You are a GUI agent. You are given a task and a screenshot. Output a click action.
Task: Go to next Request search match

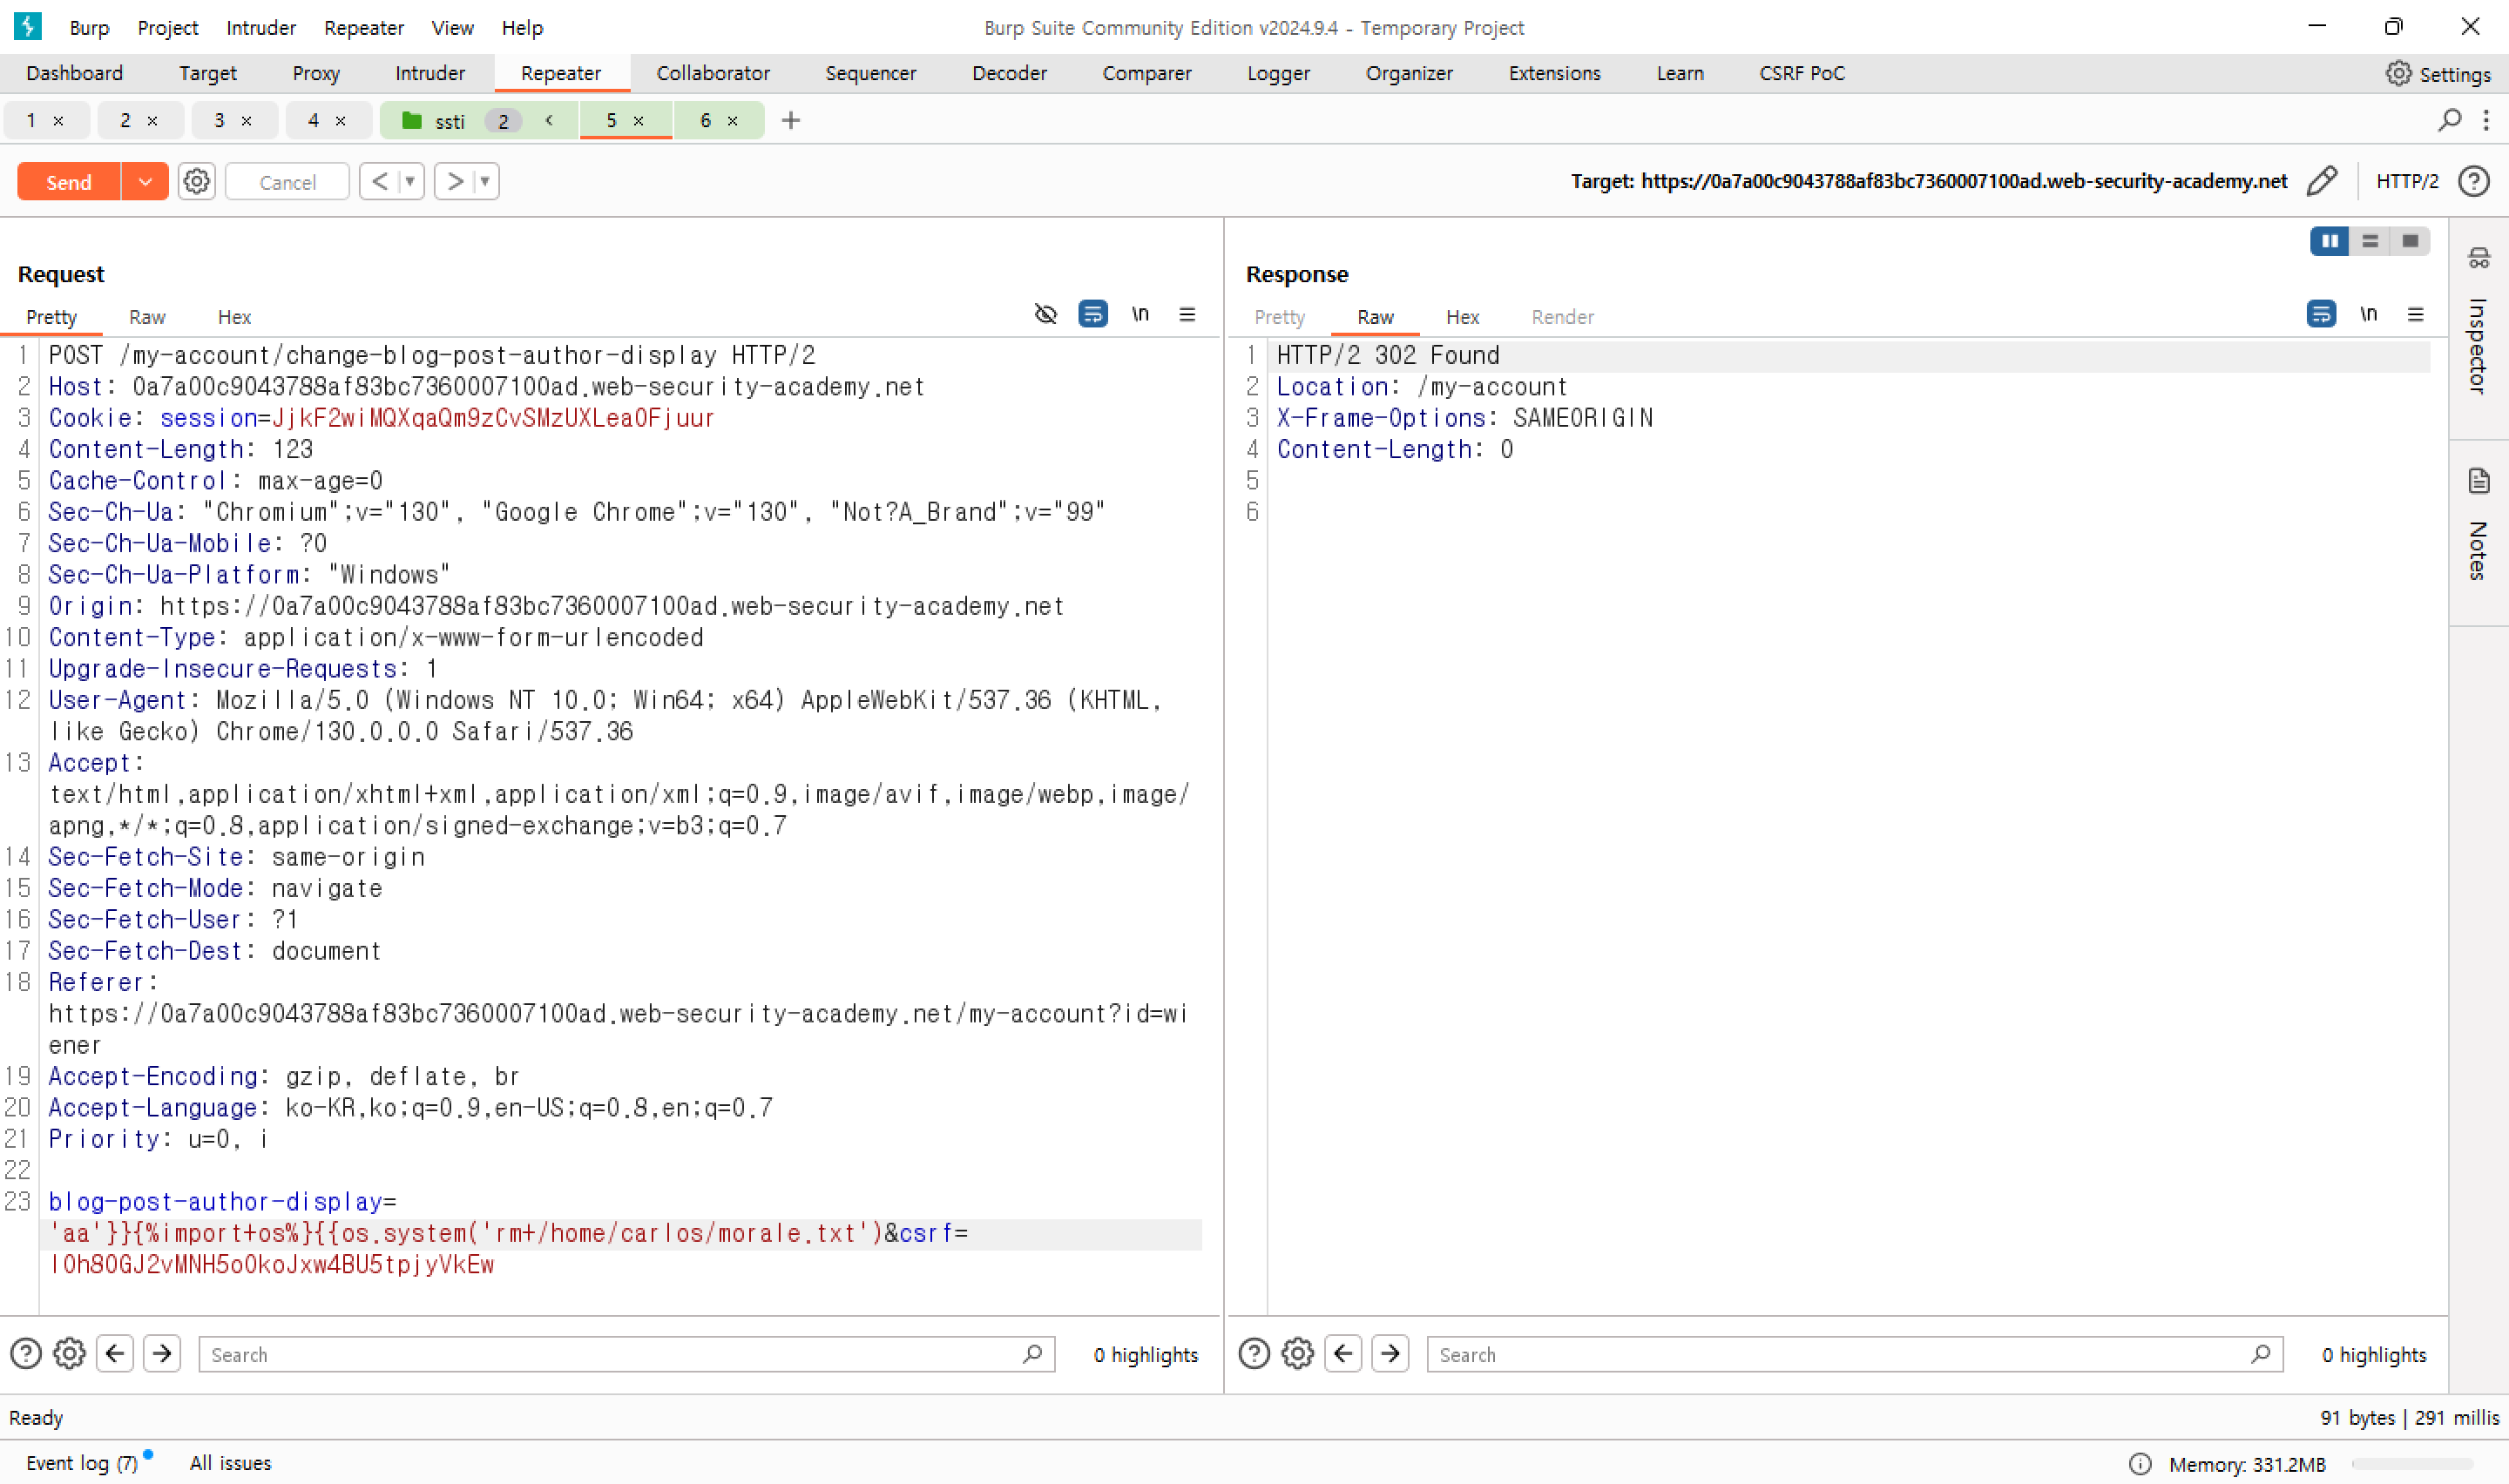point(162,1354)
